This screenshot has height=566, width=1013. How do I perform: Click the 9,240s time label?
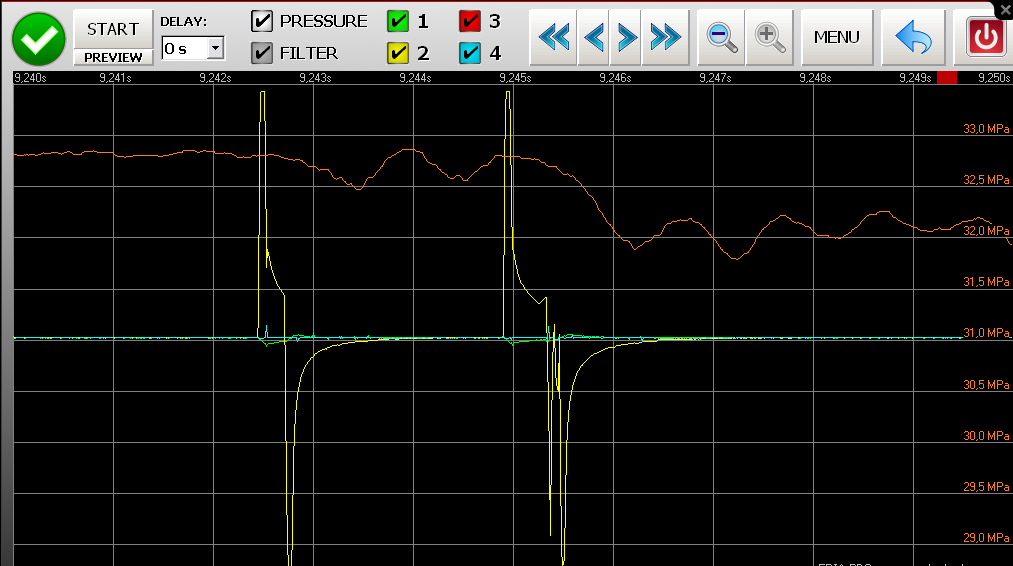point(30,78)
